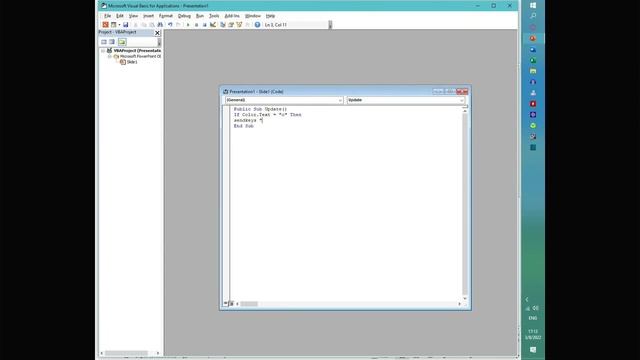This screenshot has height=360, width=640.
Task: Click the Copy toolbar icon
Action: [x=144, y=25]
